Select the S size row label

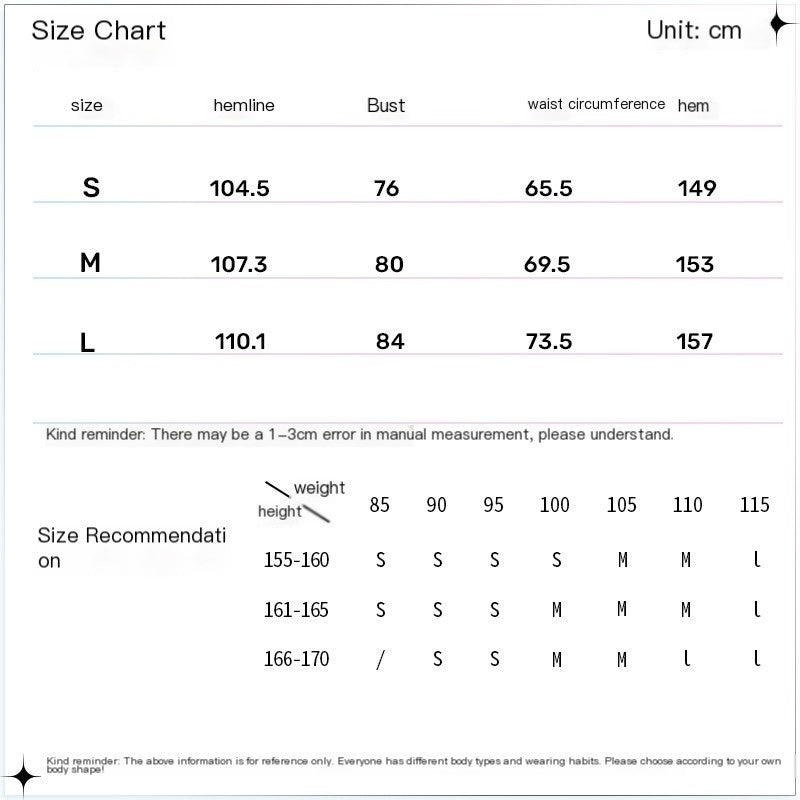coord(91,188)
